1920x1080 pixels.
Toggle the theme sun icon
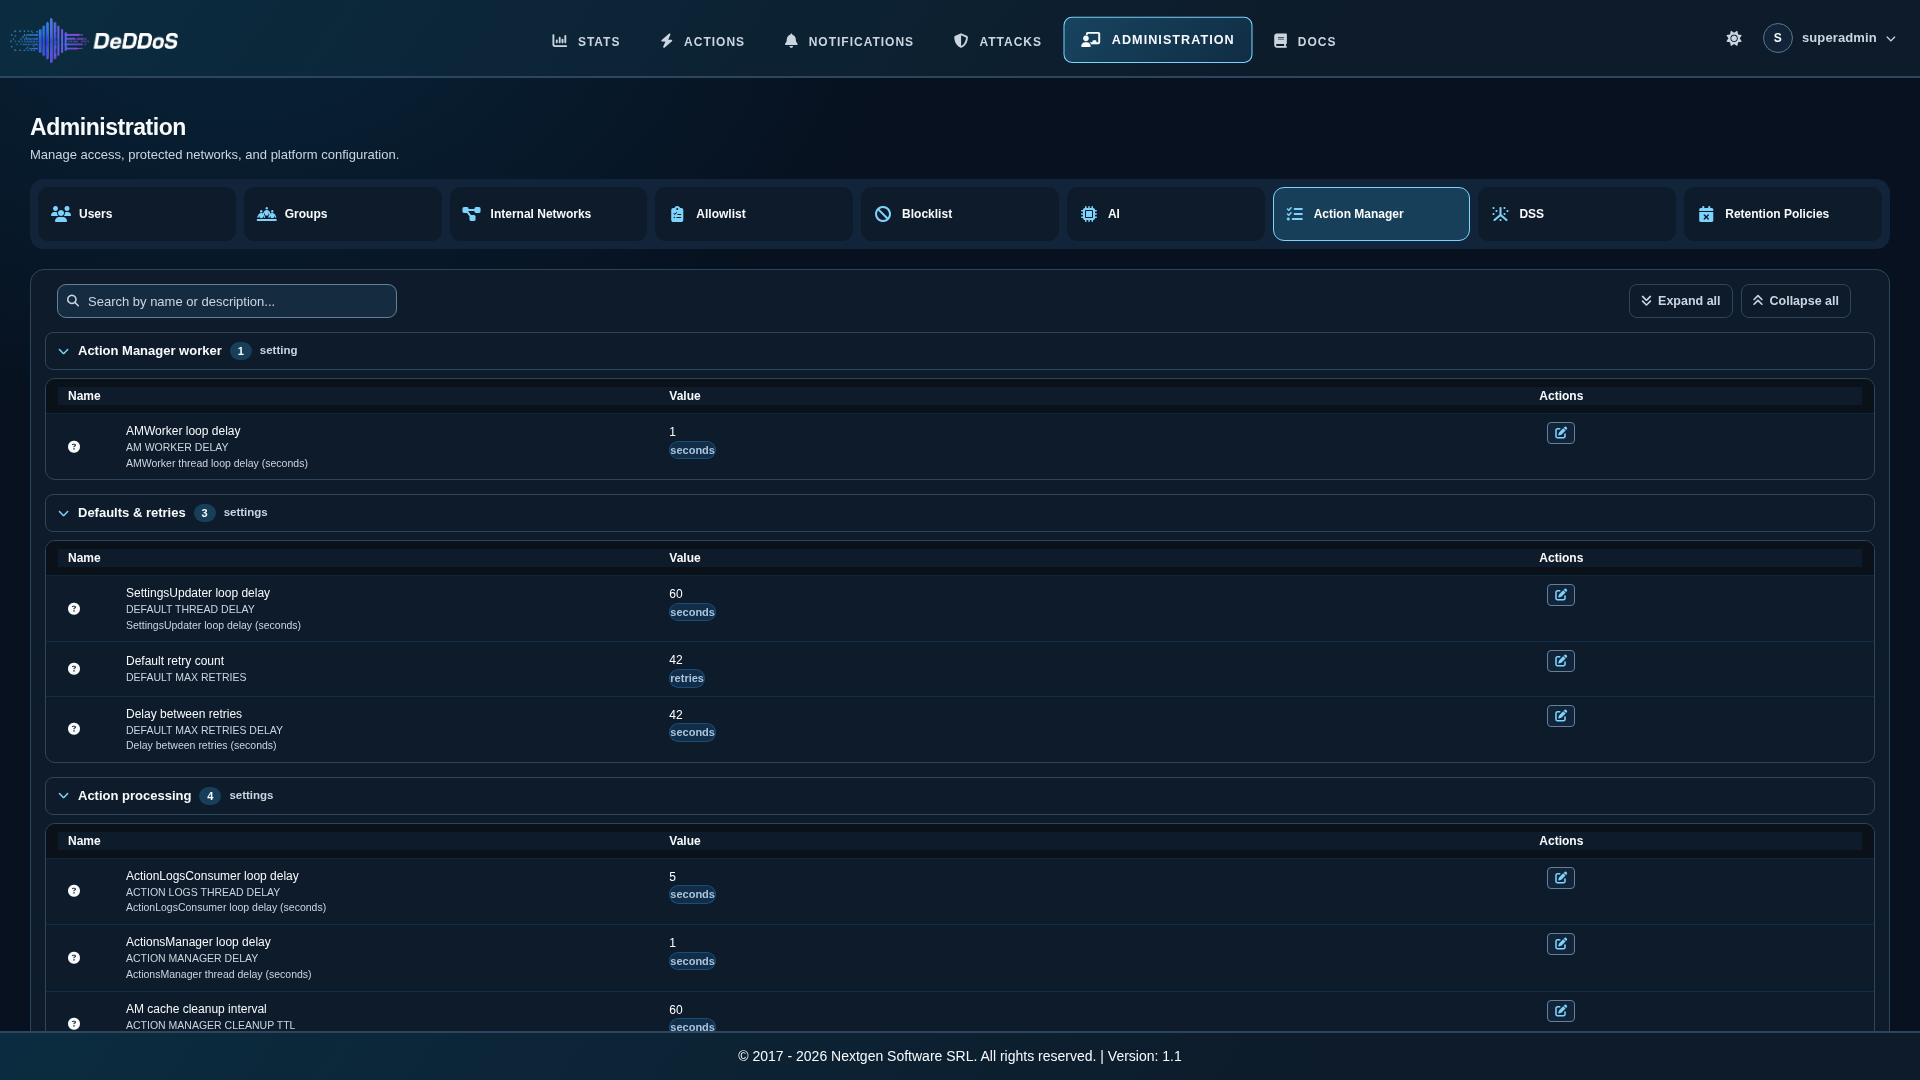[x=1734, y=38]
